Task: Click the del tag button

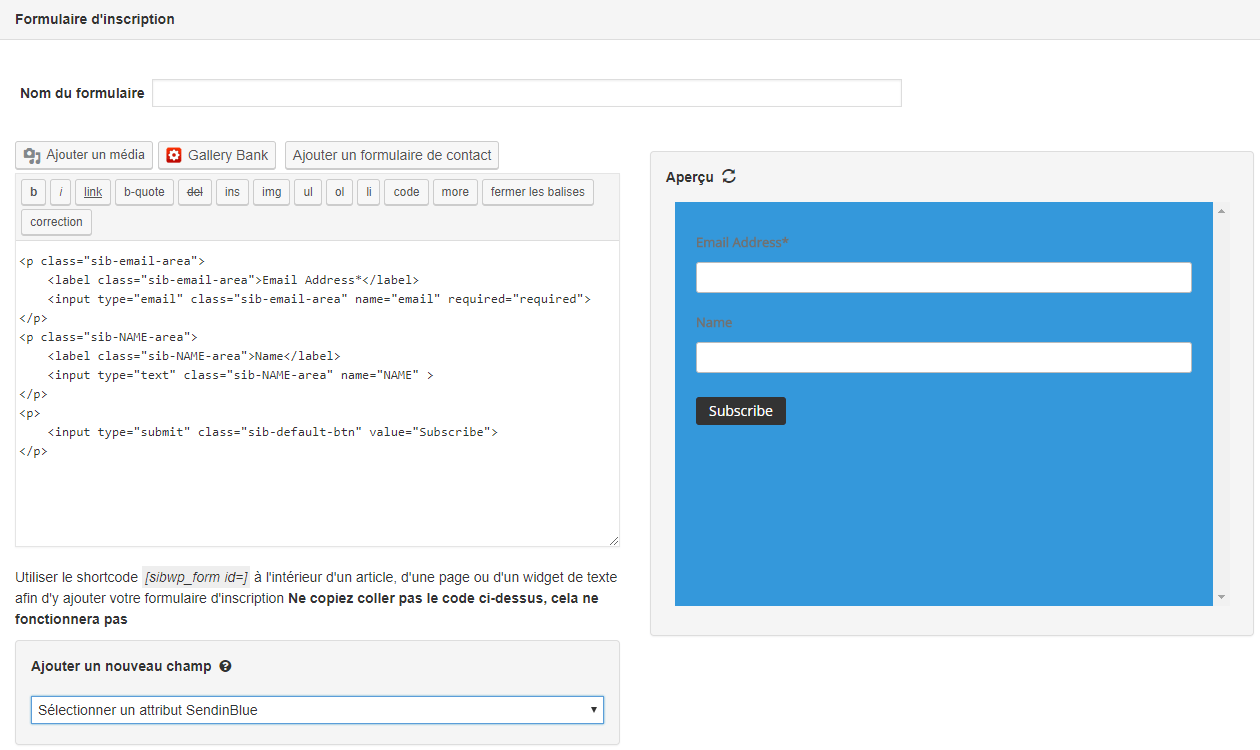Action: click(195, 192)
